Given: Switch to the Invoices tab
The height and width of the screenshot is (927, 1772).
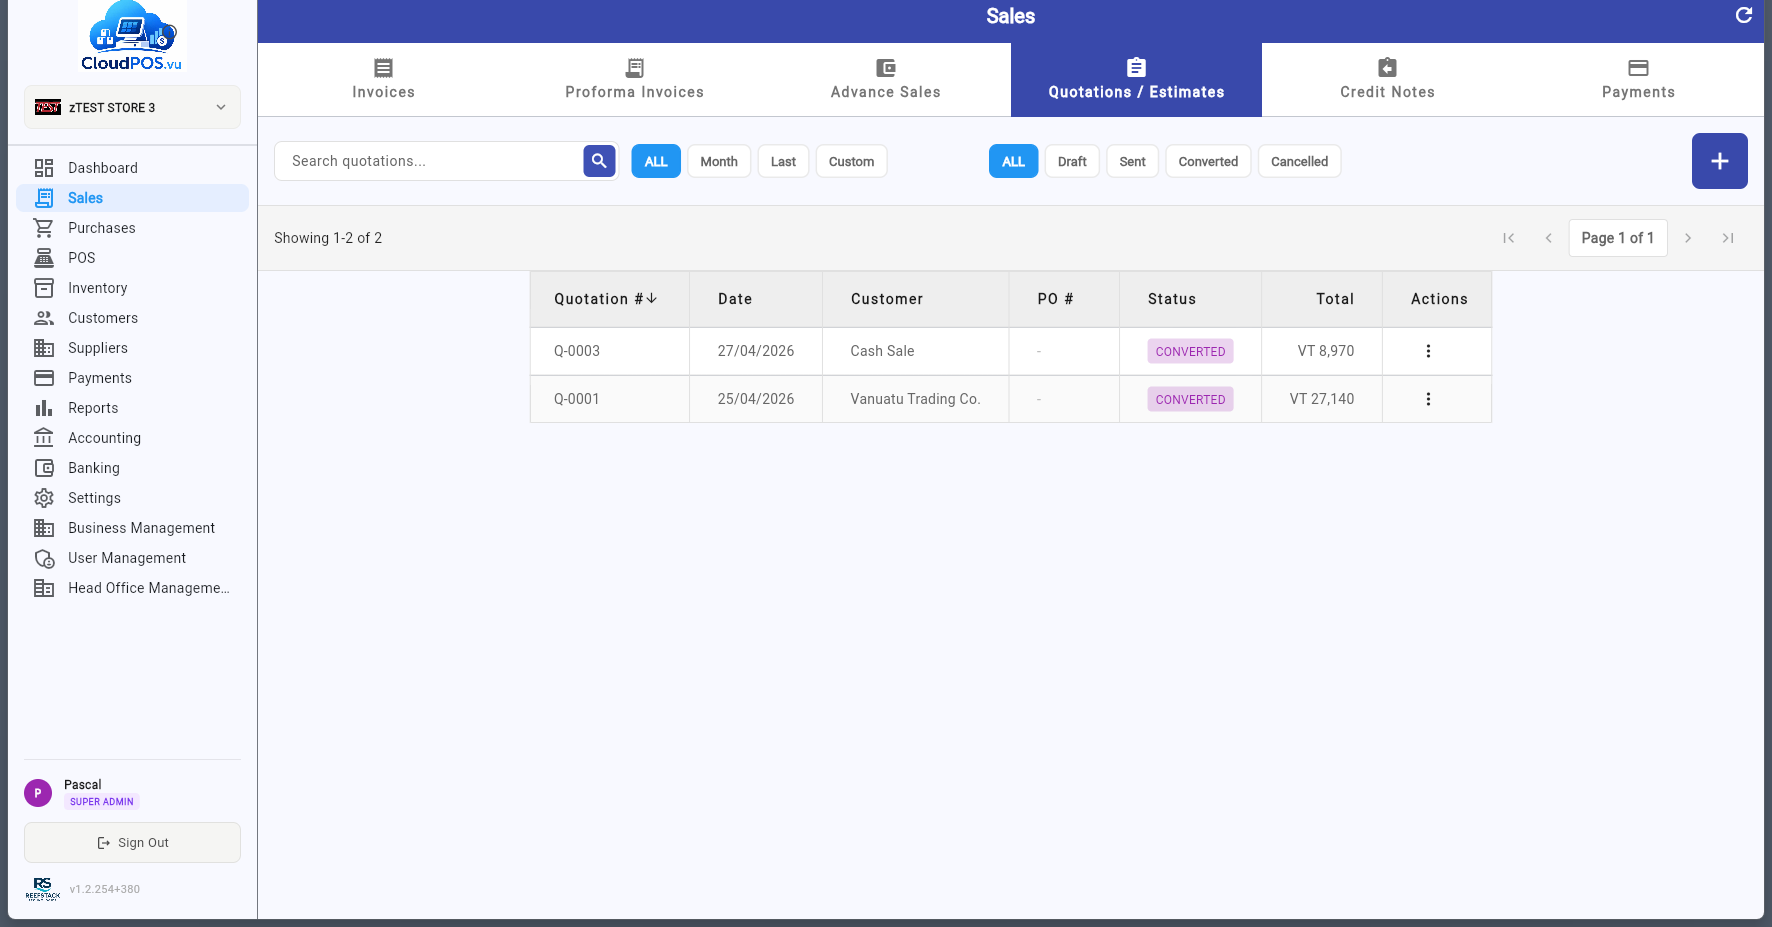Looking at the screenshot, I should 383,80.
